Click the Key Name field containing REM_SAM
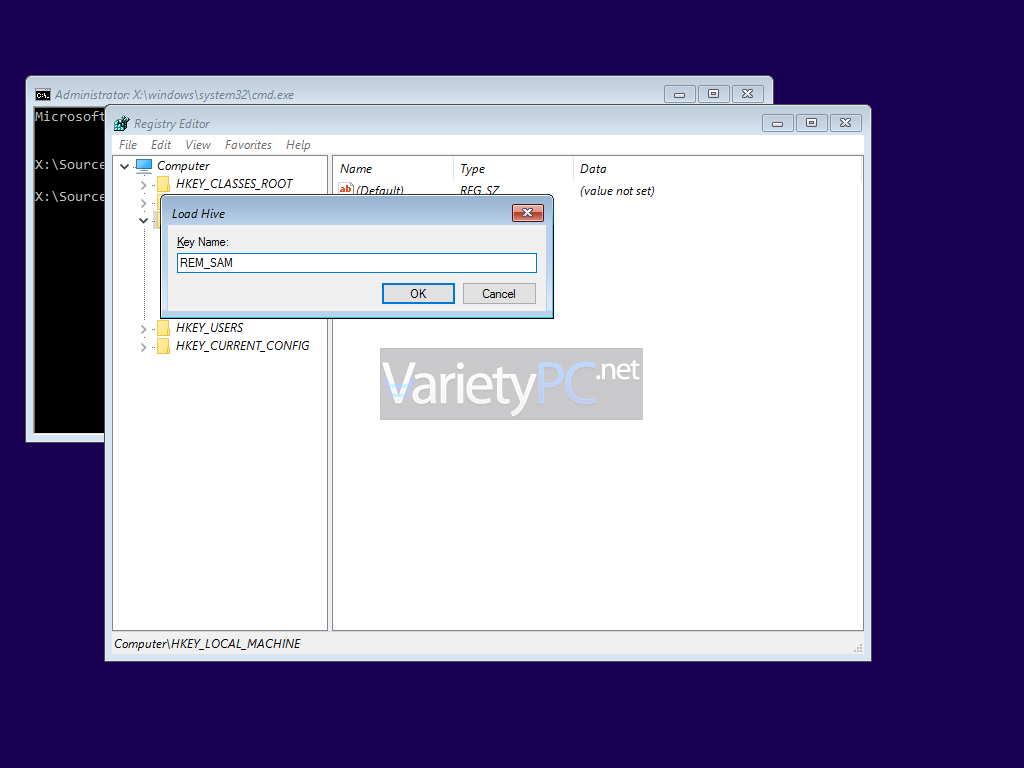Image resolution: width=1024 pixels, height=768 pixels. [357, 263]
